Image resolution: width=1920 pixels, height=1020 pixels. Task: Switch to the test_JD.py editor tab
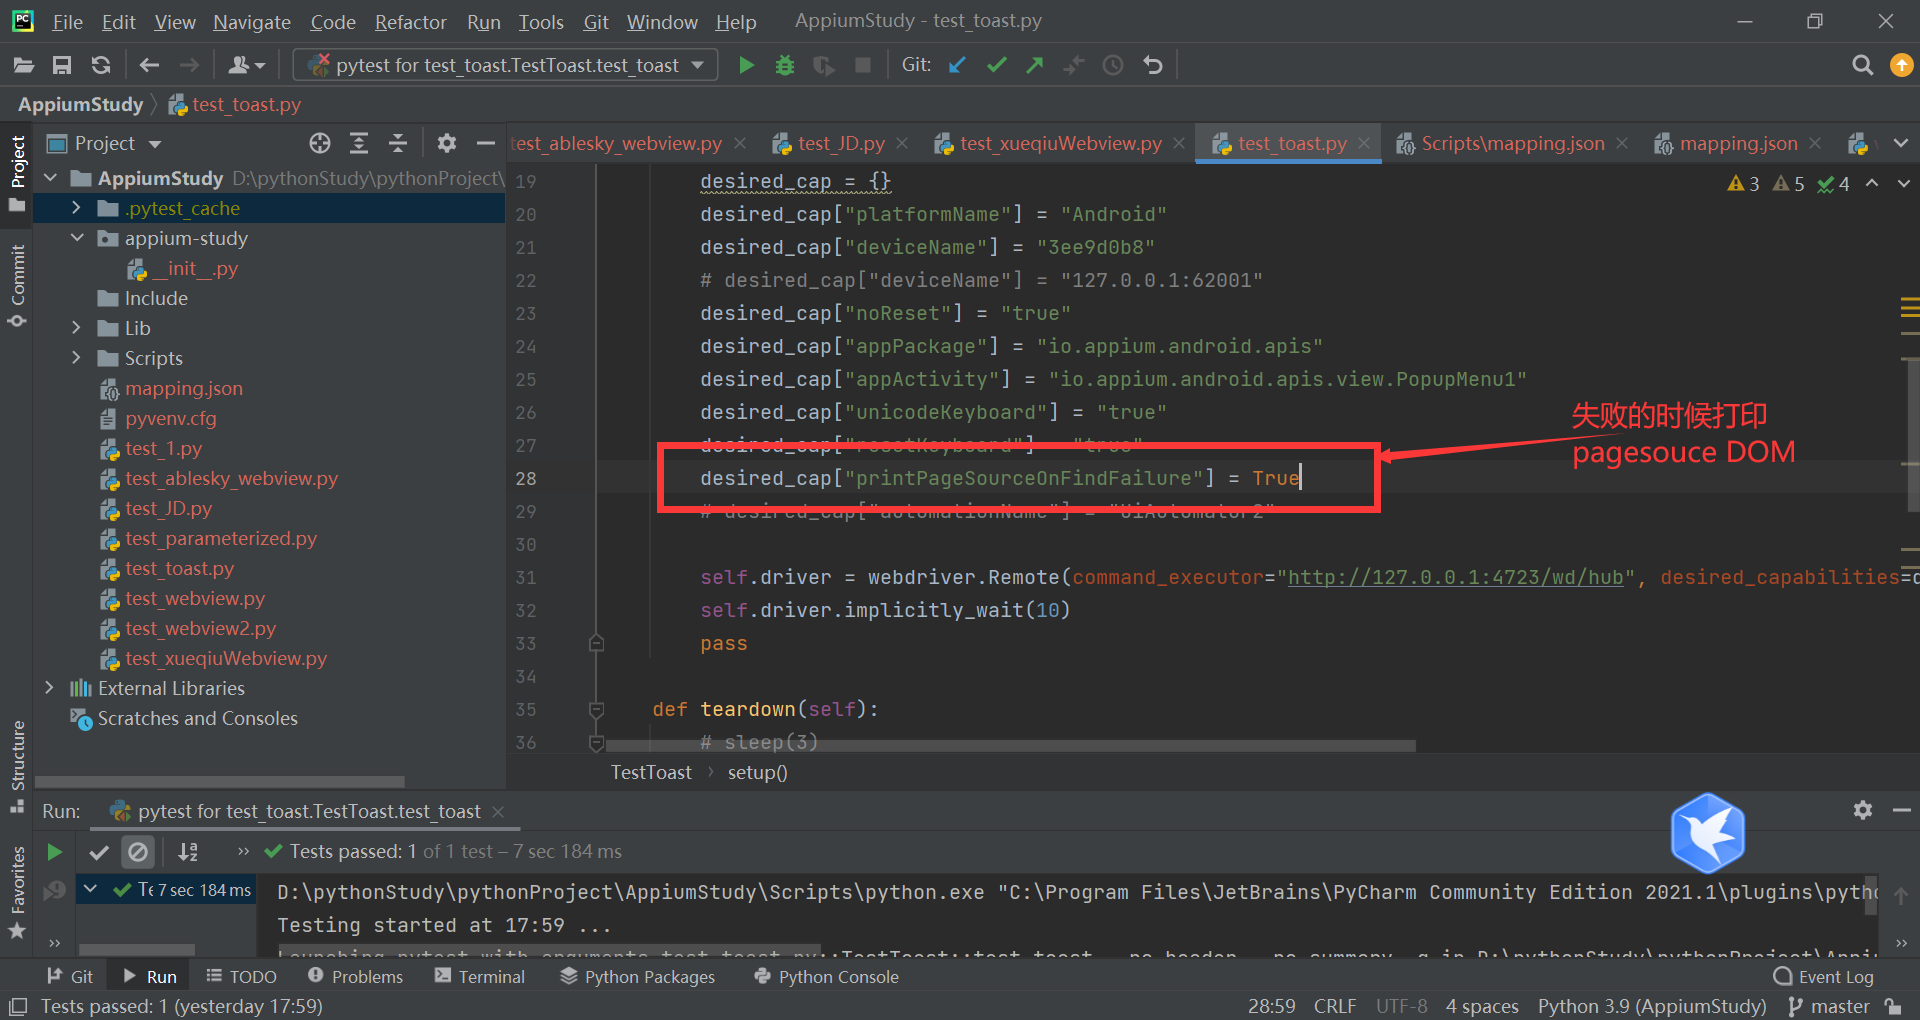click(x=840, y=143)
